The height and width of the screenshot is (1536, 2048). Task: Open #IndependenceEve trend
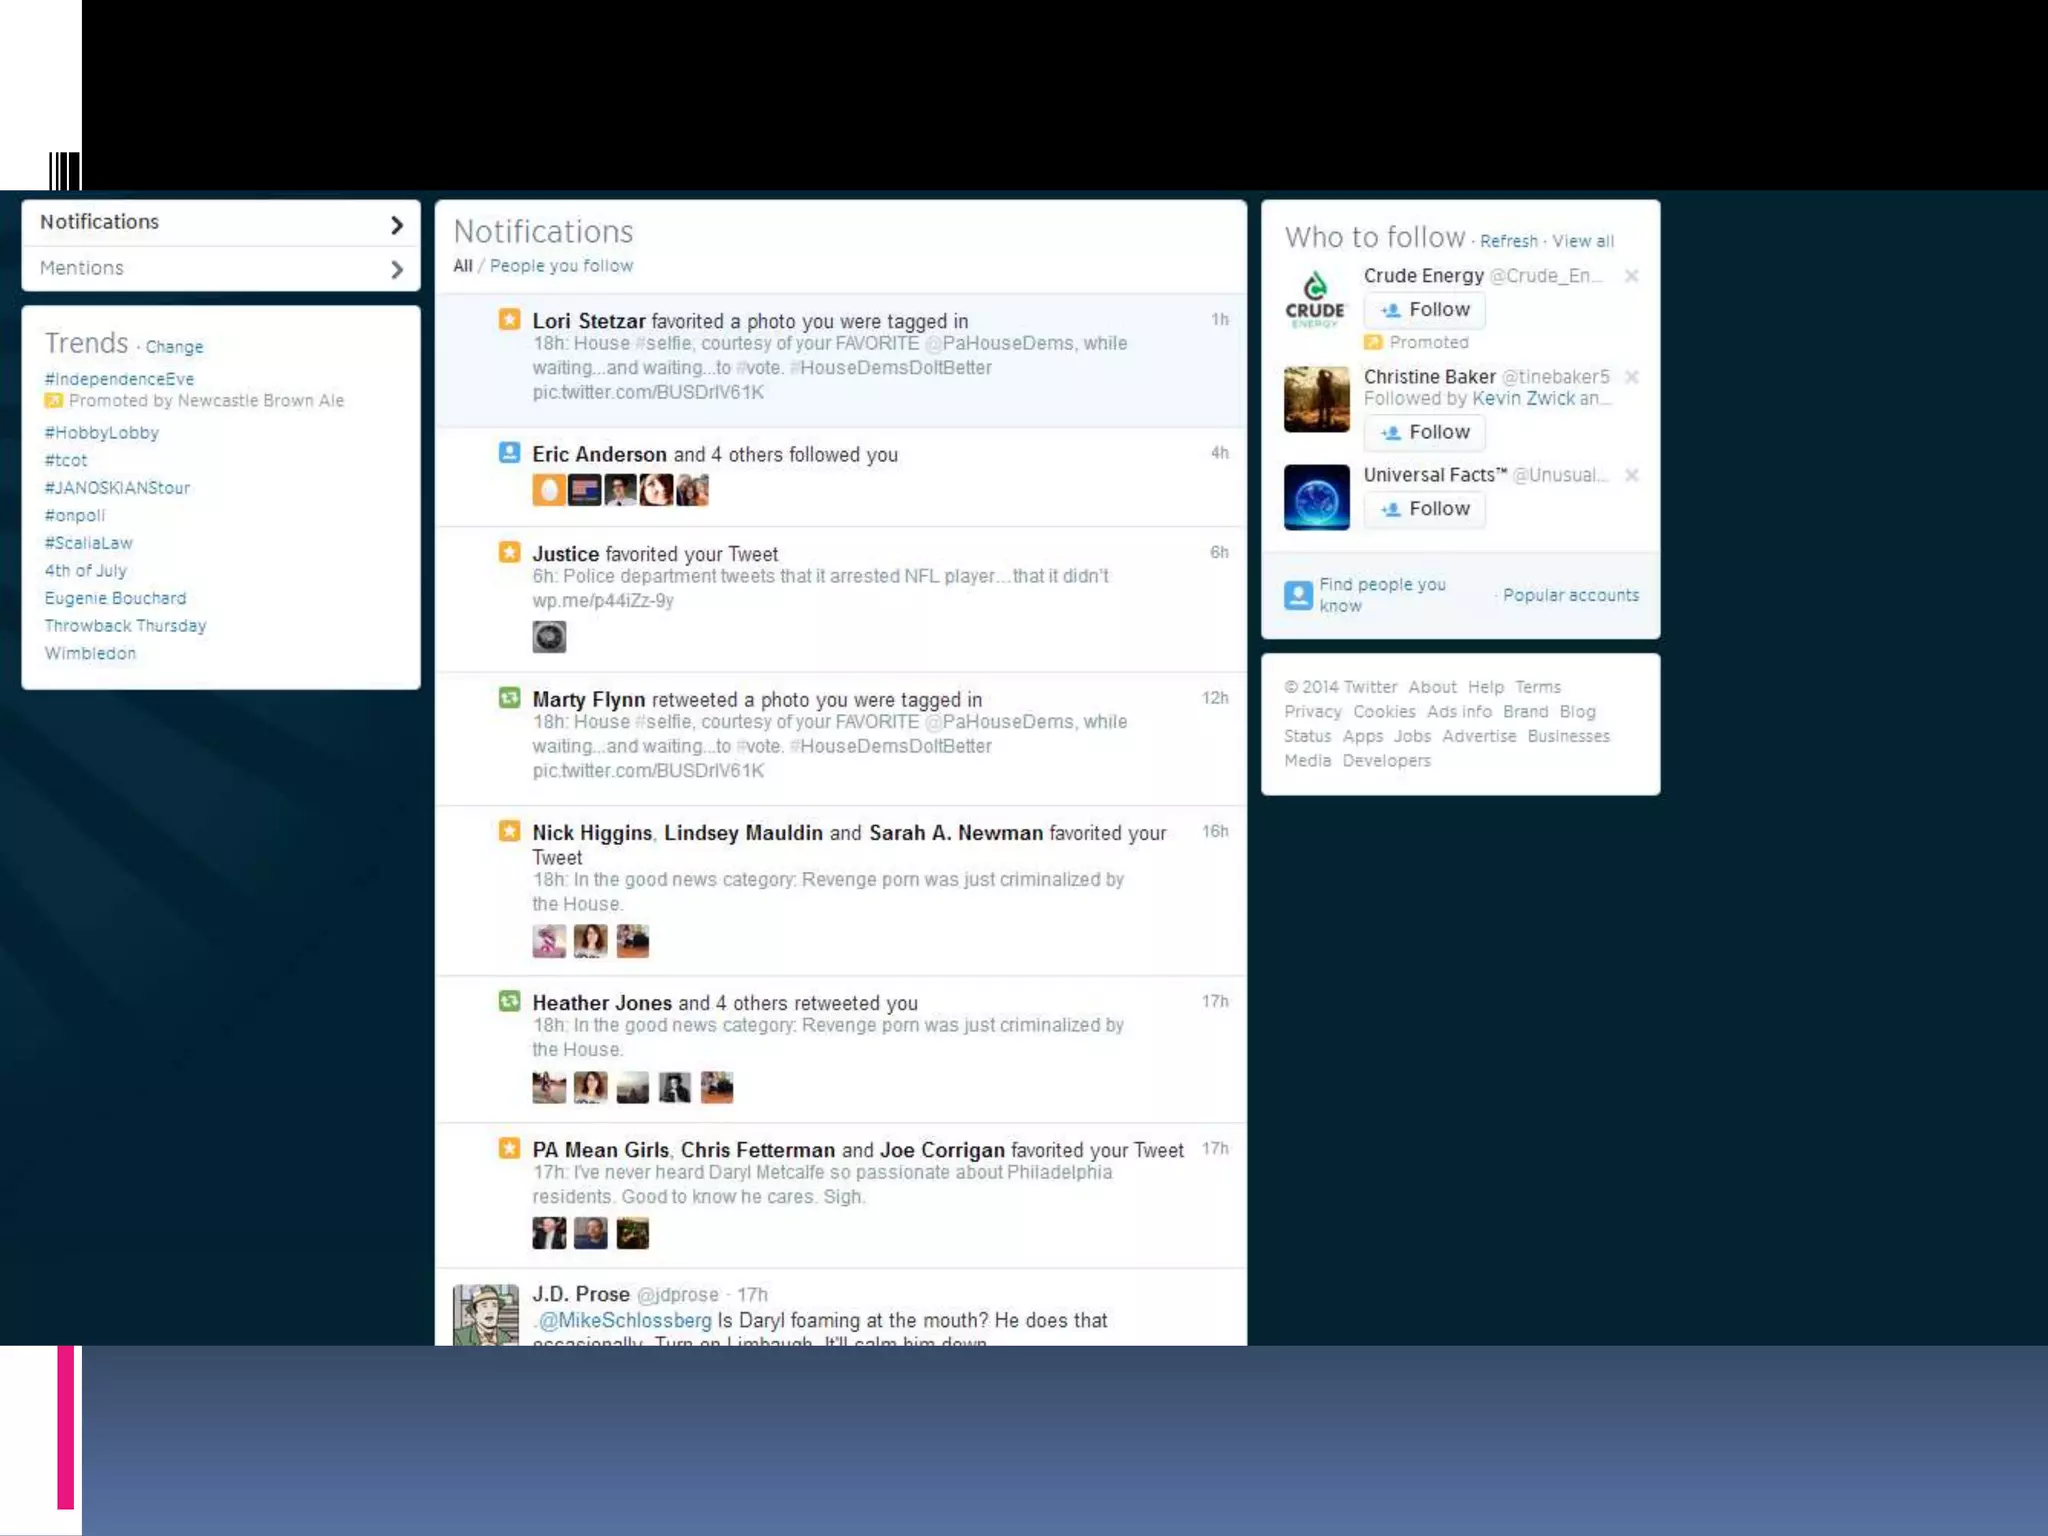click(x=119, y=379)
